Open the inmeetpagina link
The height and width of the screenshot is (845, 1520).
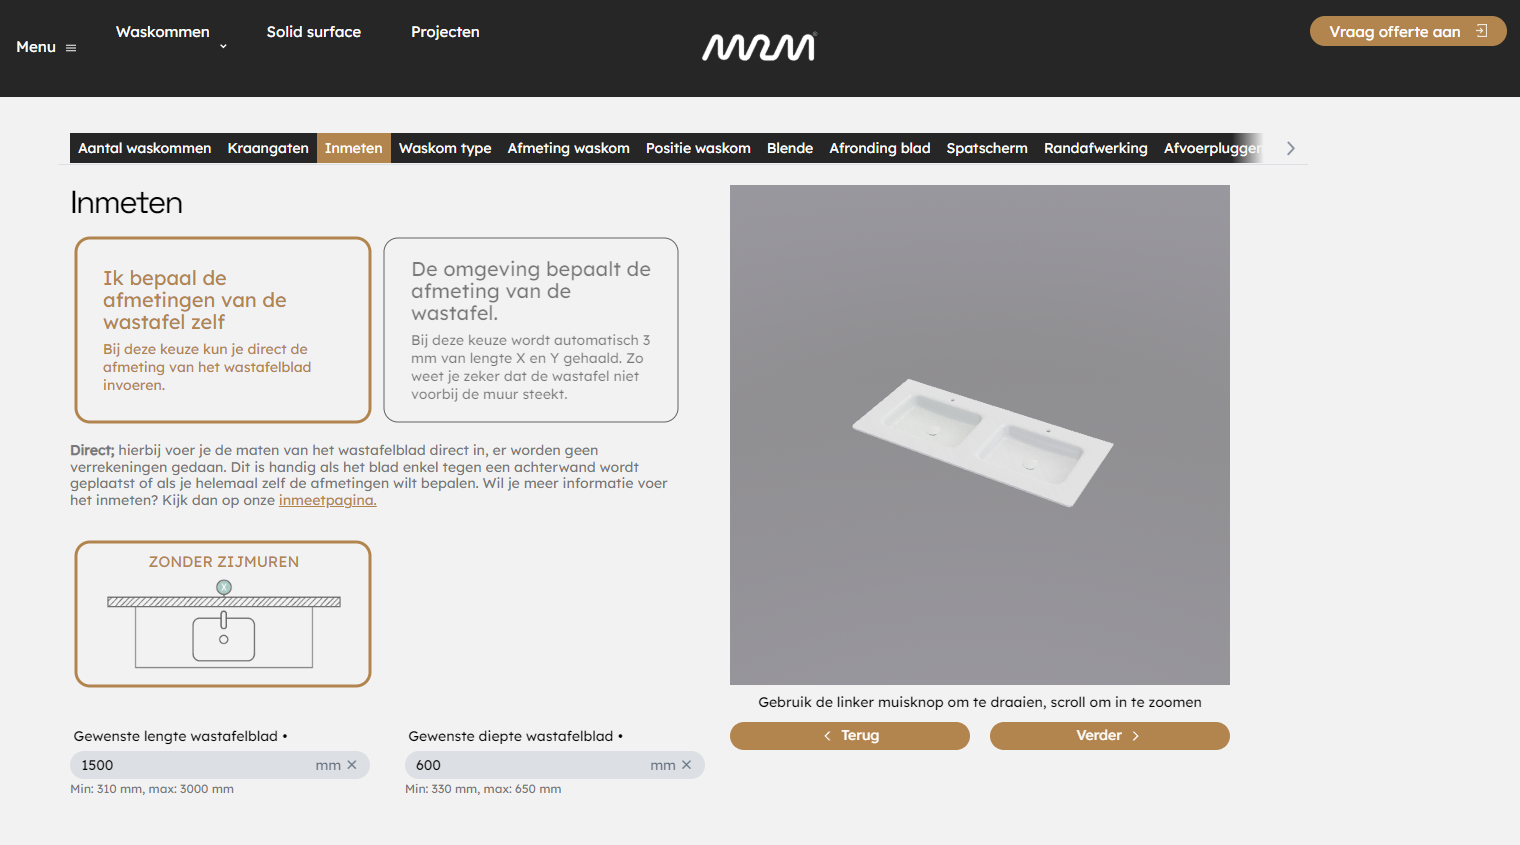pos(327,499)
